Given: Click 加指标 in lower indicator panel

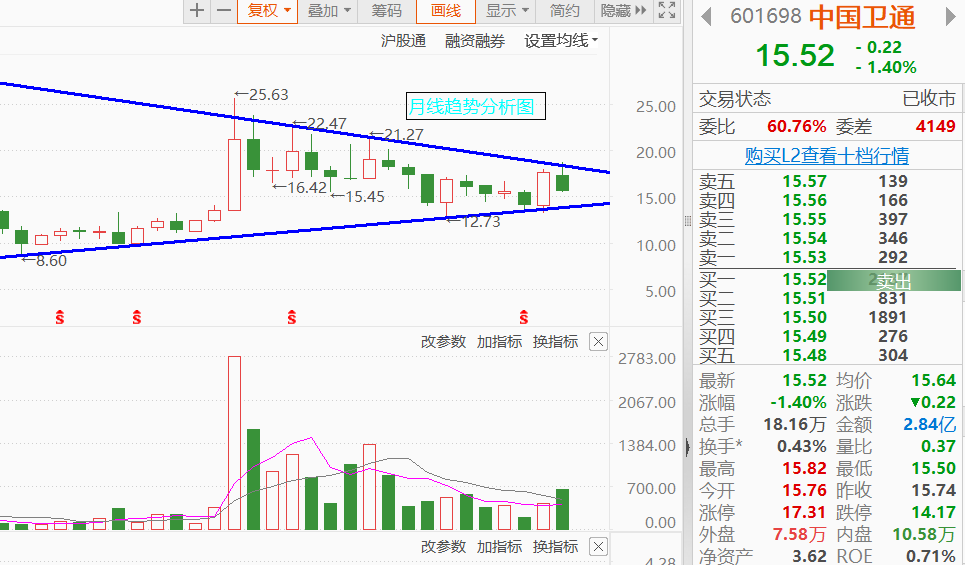Looking at the screenshot, I should (499, 547).
